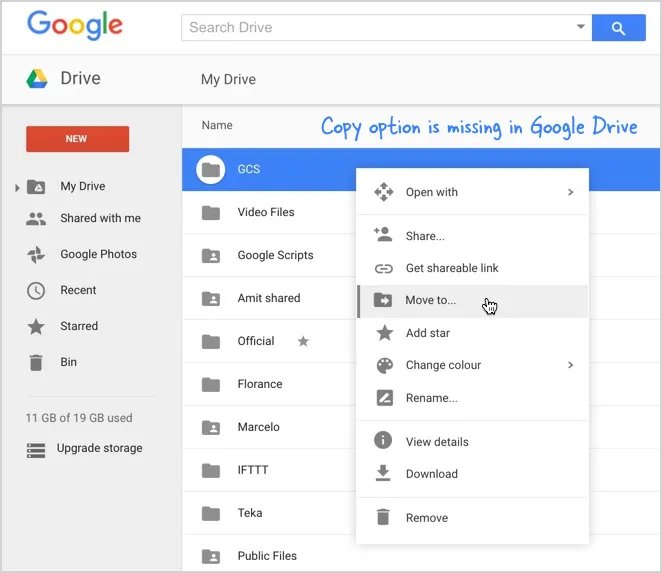Screen dimensions: 662x573
Task: Click the Starred star icon in sidebar
Action: coord(36,326)
